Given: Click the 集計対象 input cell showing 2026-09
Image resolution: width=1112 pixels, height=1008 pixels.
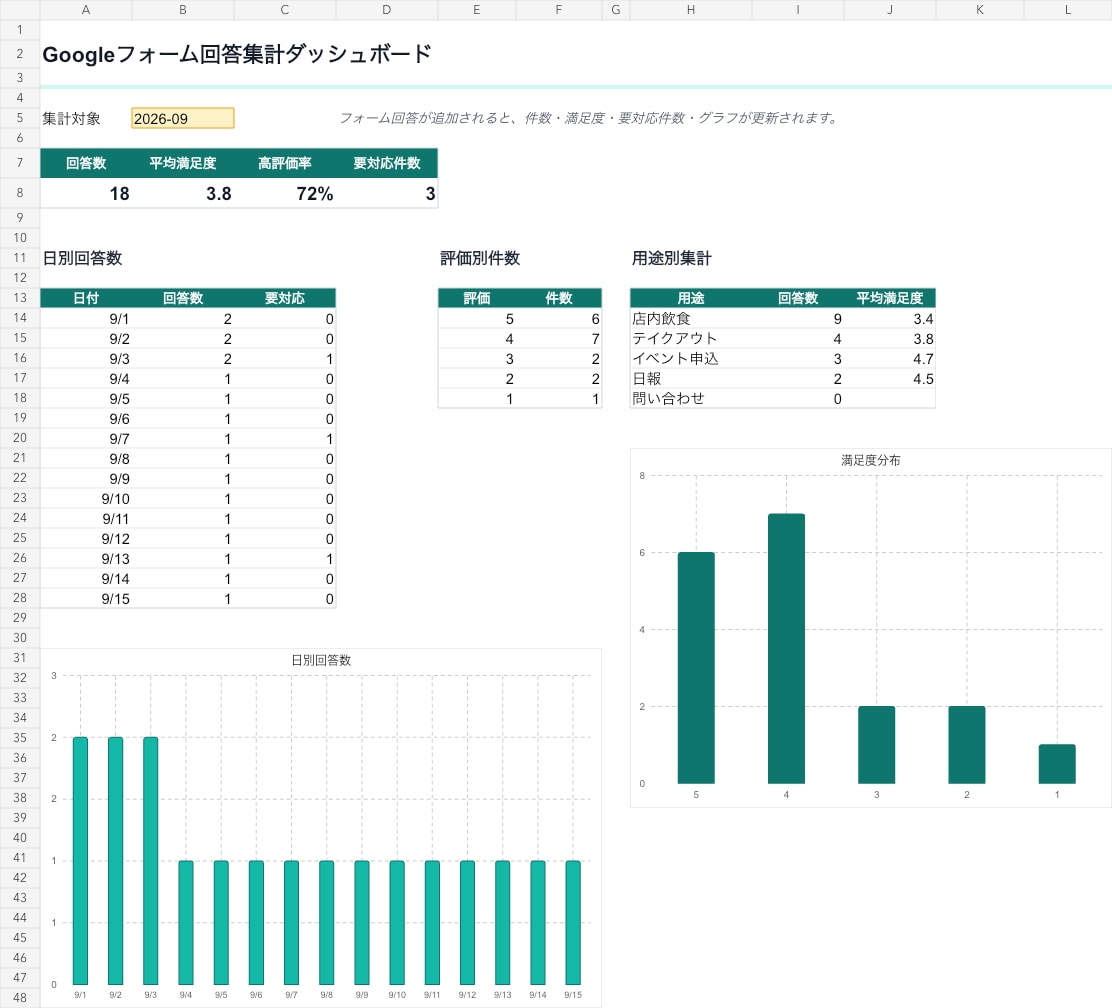Looking at the screenshot, I should click(182, 118).
